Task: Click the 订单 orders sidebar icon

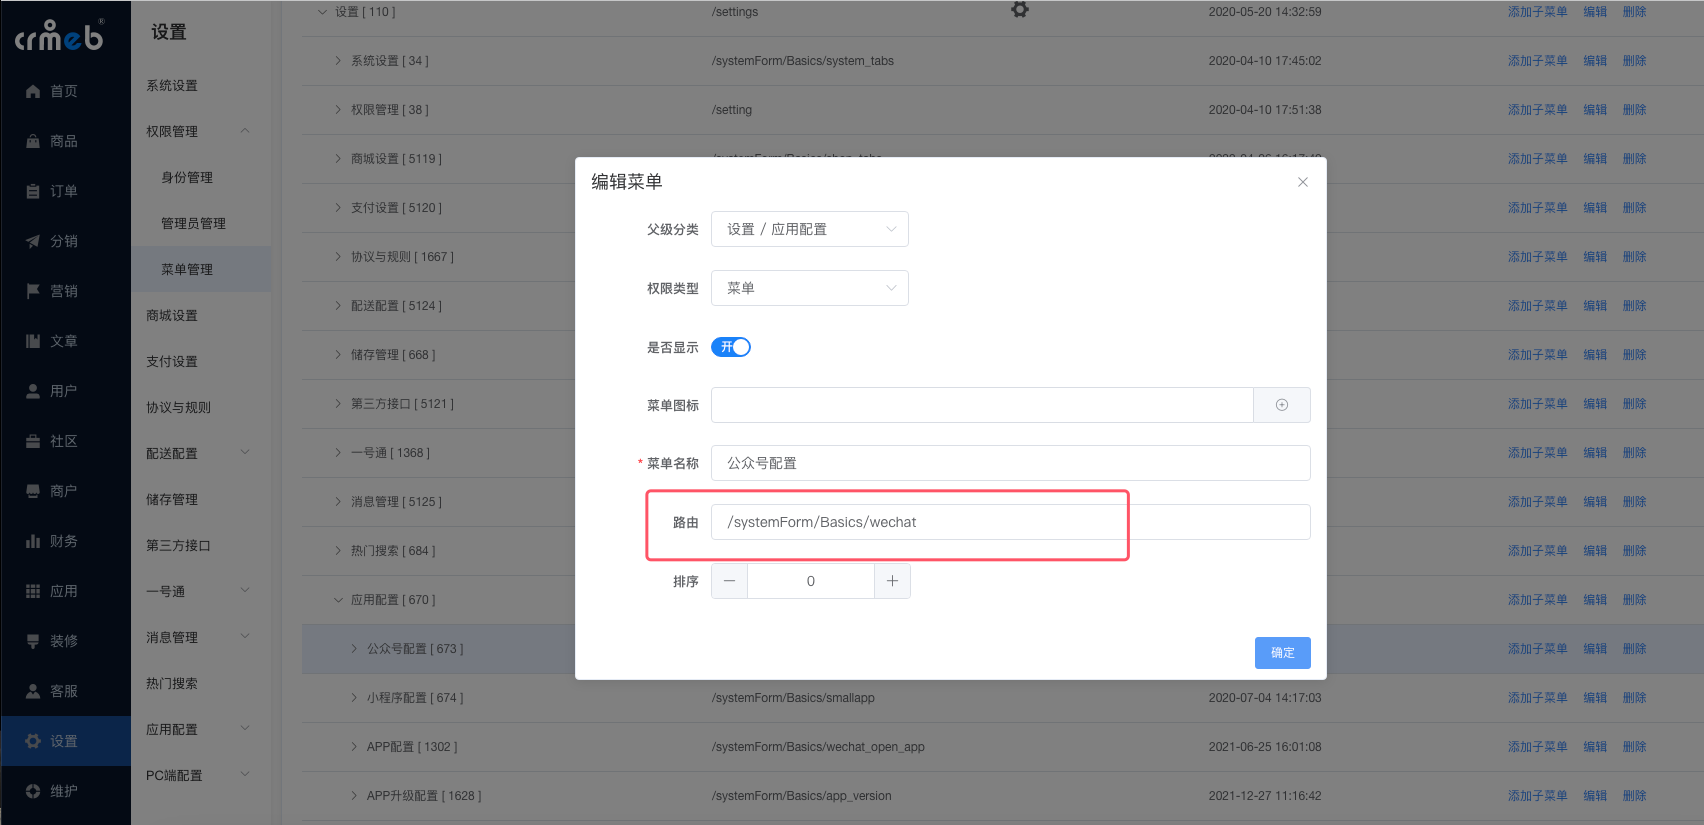Action: coord(33,191)
